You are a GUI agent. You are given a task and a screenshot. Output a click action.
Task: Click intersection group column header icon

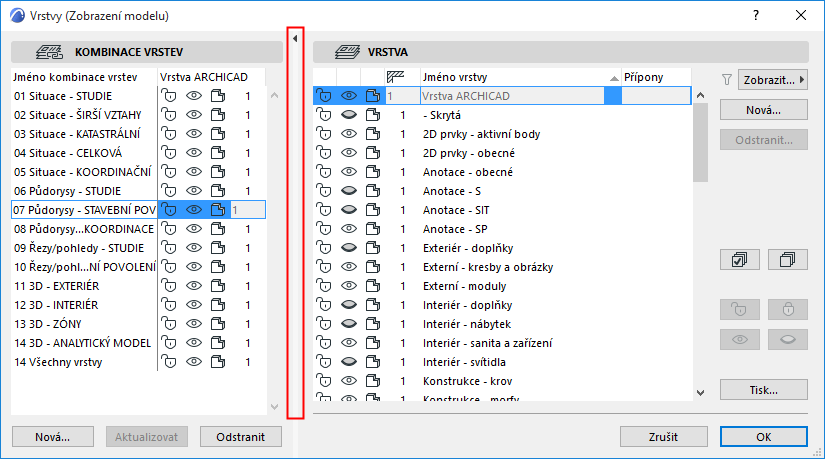pyautogui.click(x=395, y=77)
